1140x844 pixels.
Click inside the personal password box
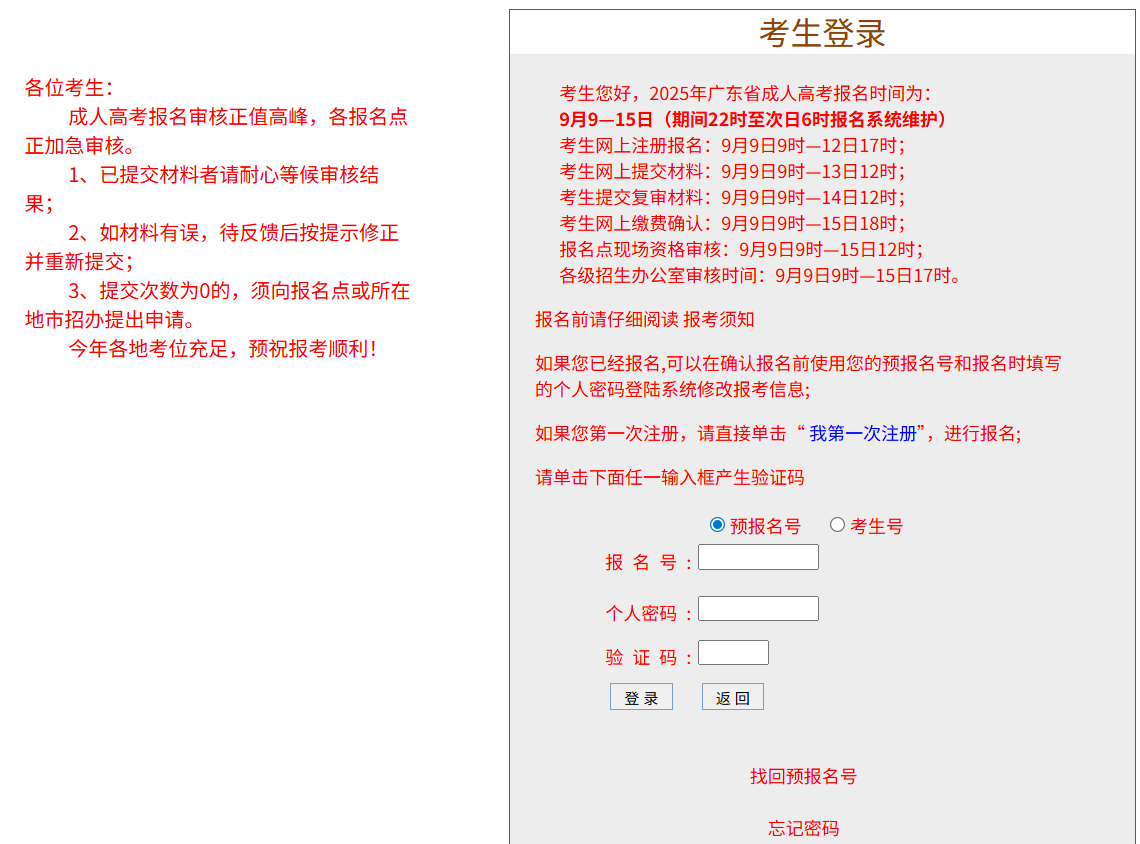click(758, 607)
